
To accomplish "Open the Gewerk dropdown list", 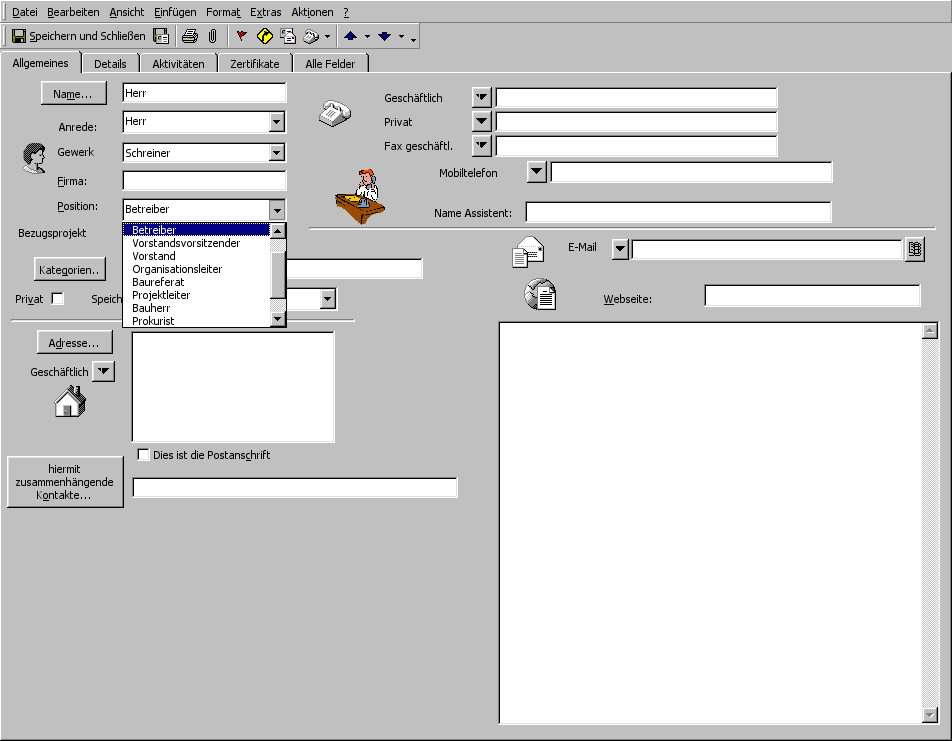I will coord(277,153).
